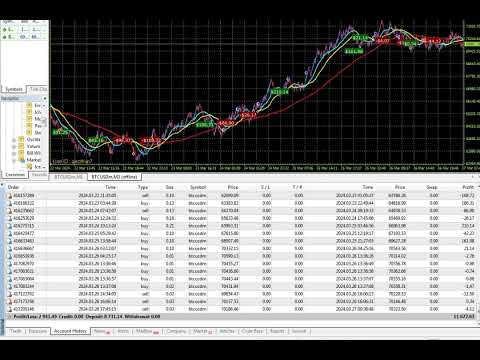480x360 pixels.
Task: Collapse the Market folder in Navigator
Action: (14, 161)
